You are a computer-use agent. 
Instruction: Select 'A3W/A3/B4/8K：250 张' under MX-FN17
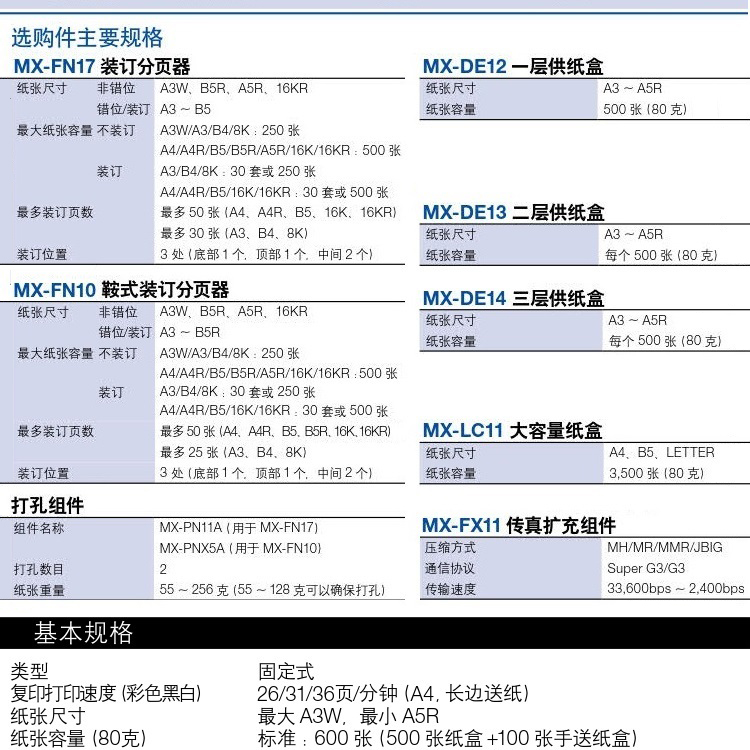point(230,130)
